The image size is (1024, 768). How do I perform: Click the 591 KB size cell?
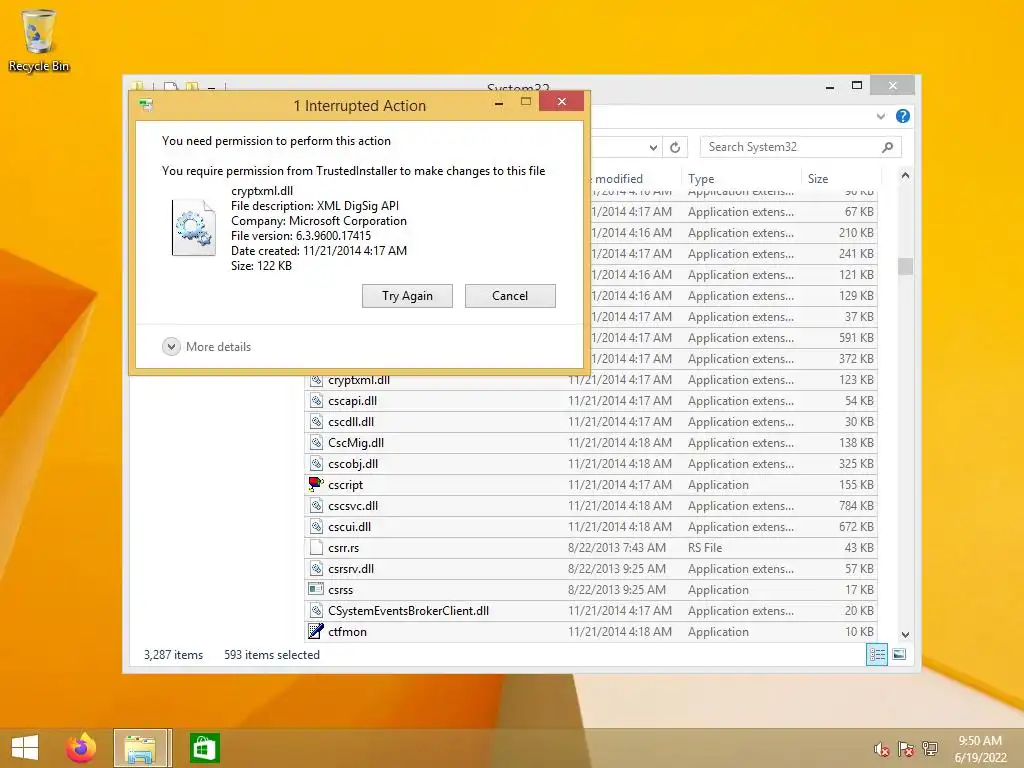coord(856,338)
